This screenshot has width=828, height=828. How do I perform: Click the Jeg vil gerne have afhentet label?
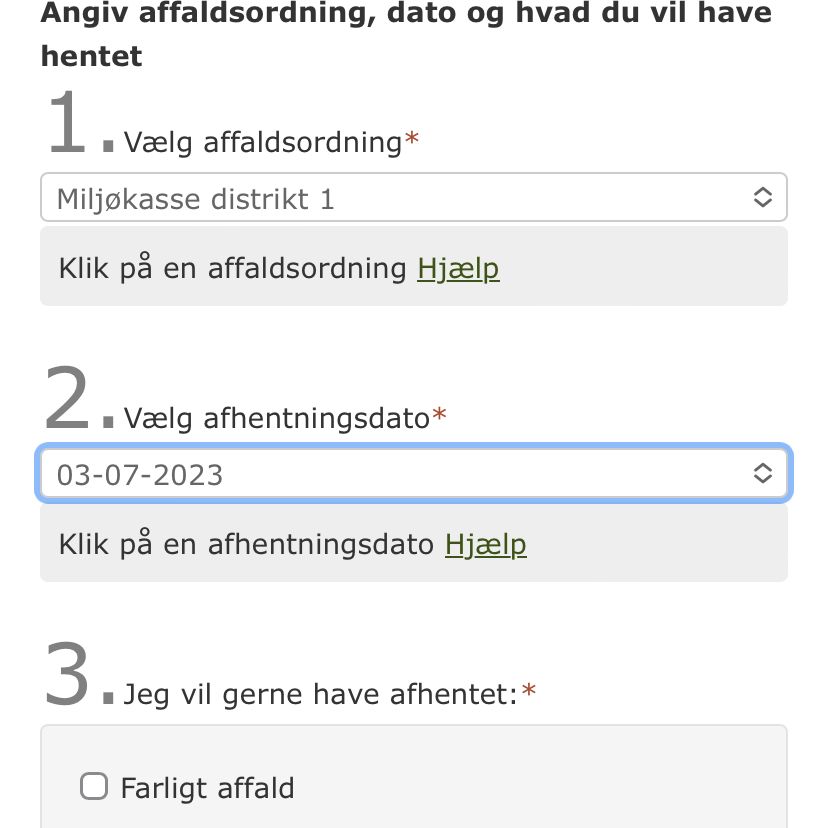tap(320, 694)
